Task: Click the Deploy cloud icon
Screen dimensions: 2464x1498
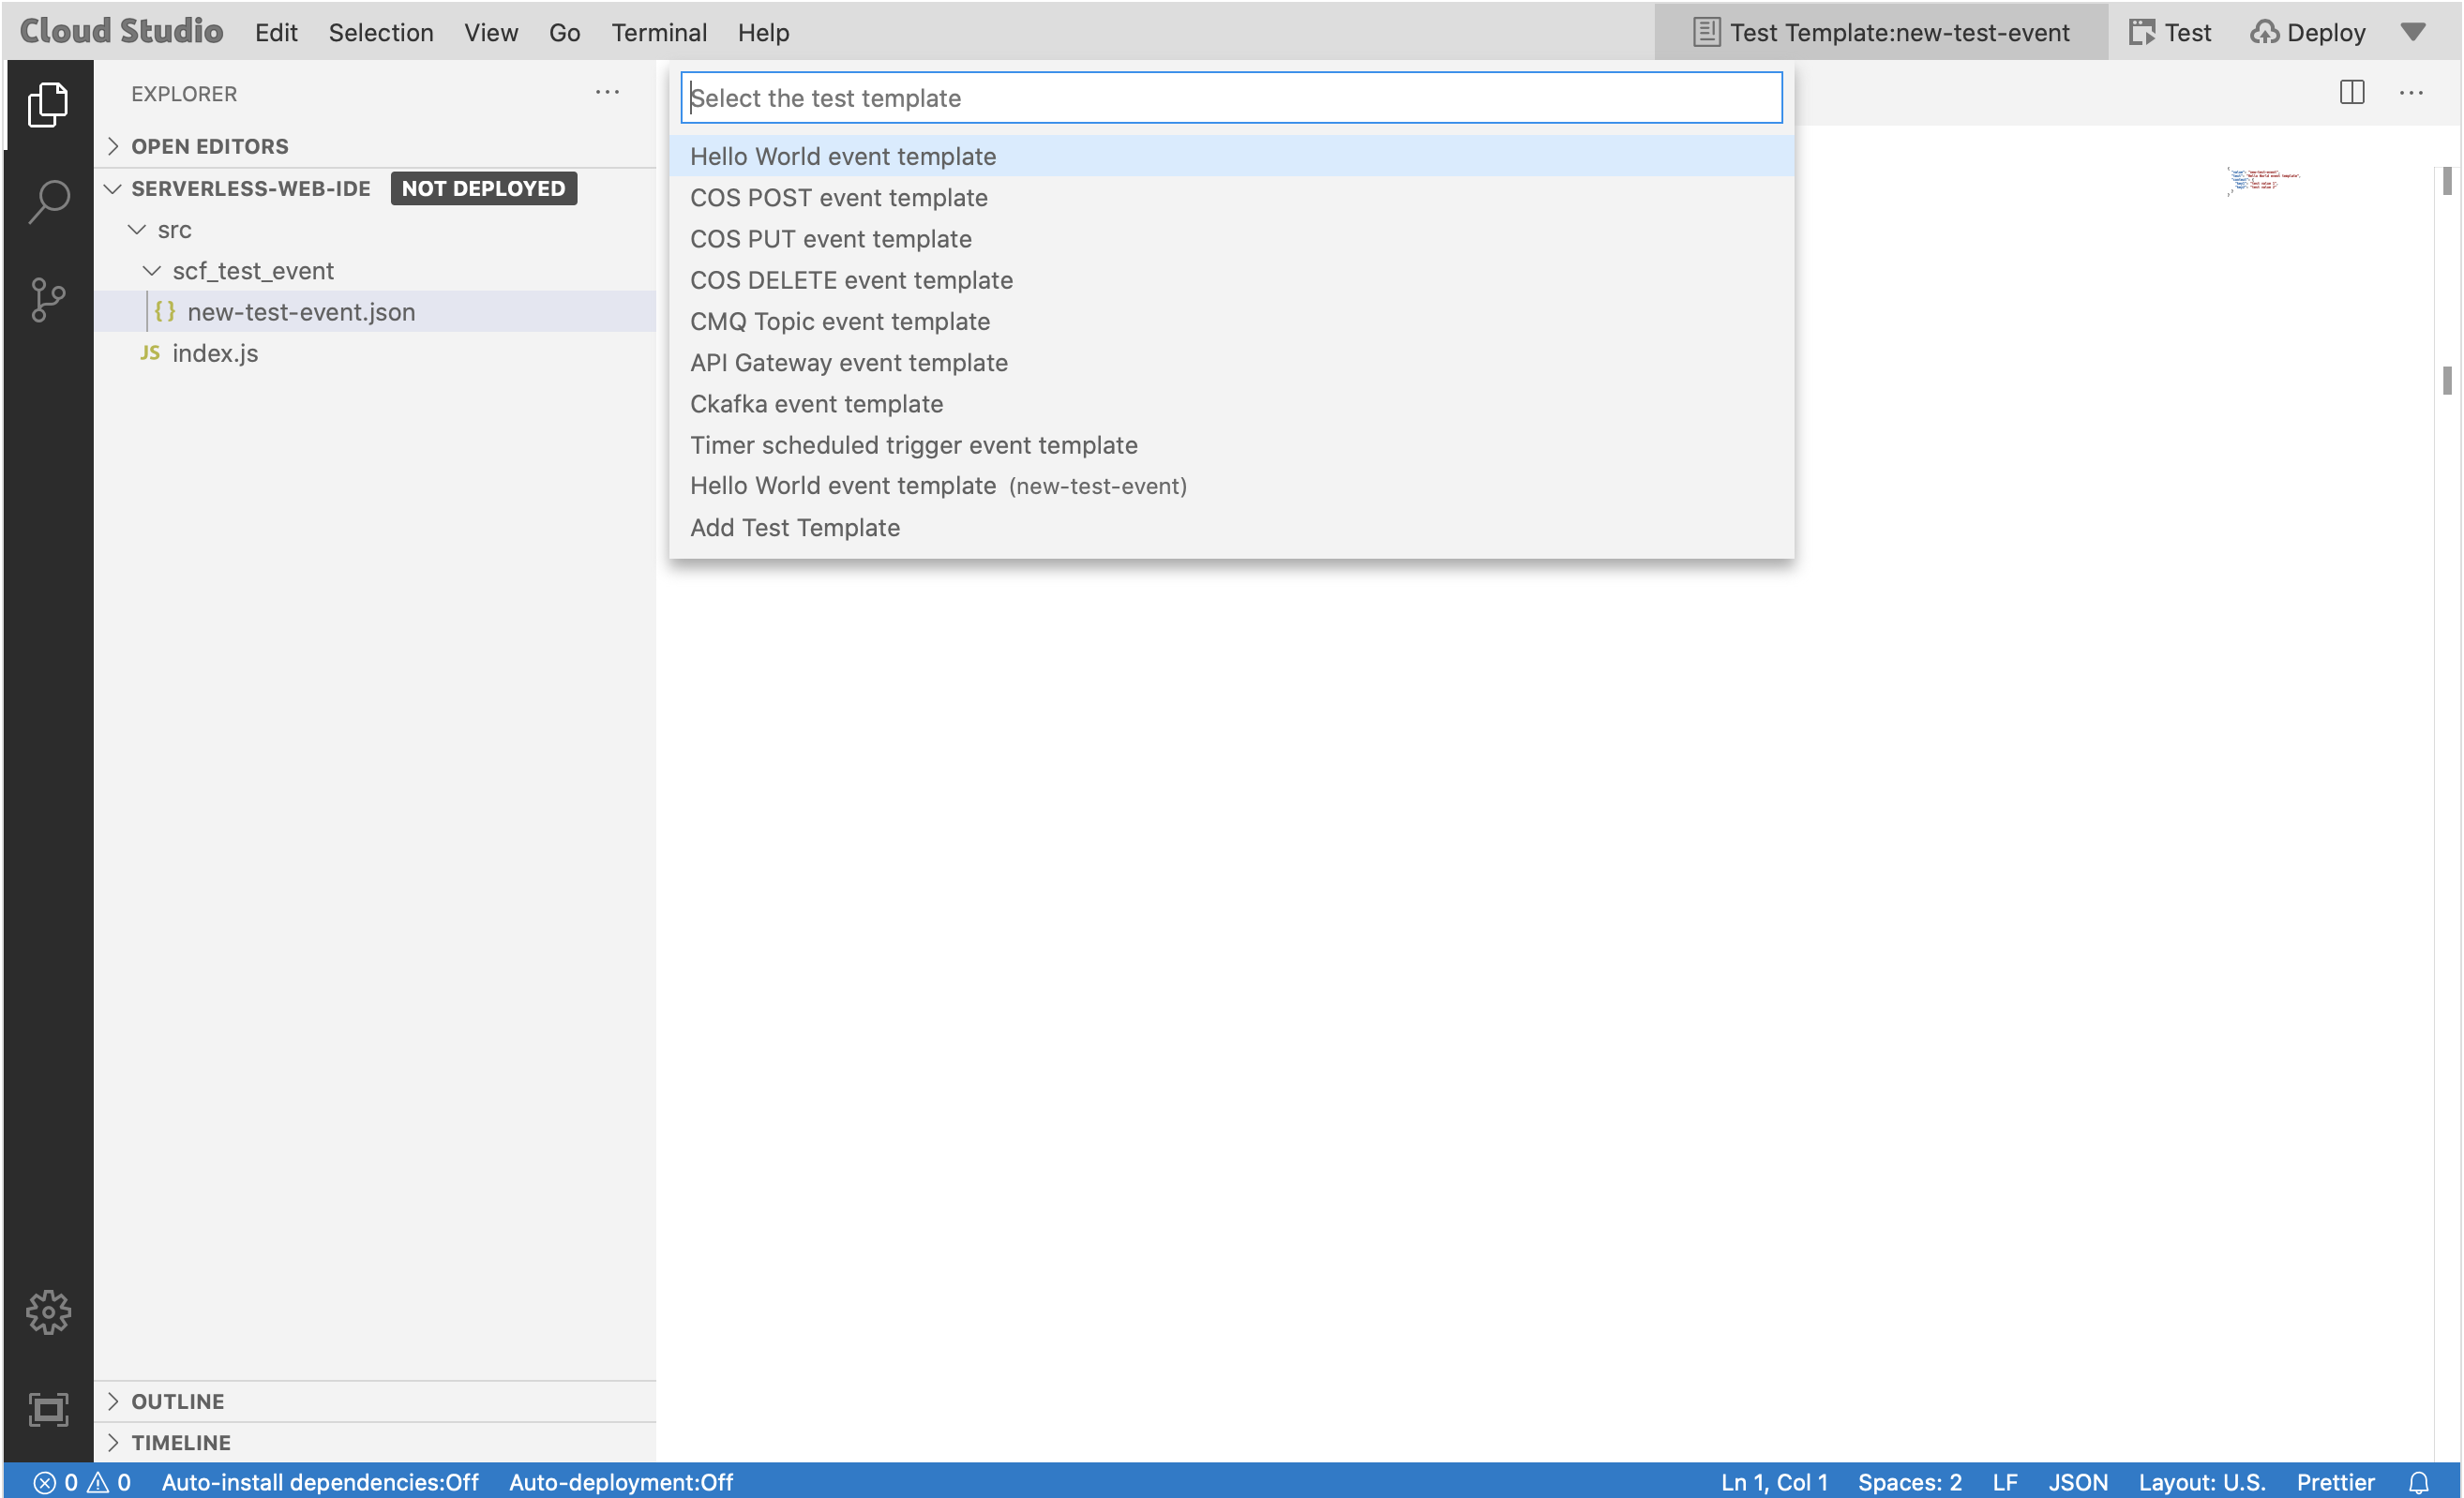Action: click(2264, 33)
